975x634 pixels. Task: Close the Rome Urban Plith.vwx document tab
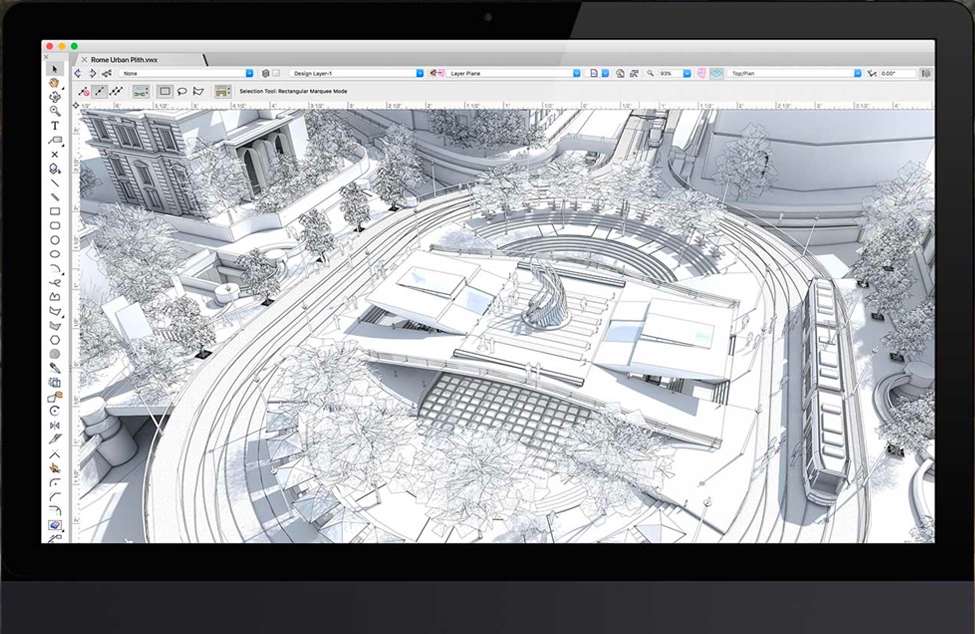pyautogui.click(x=84, y=60)
